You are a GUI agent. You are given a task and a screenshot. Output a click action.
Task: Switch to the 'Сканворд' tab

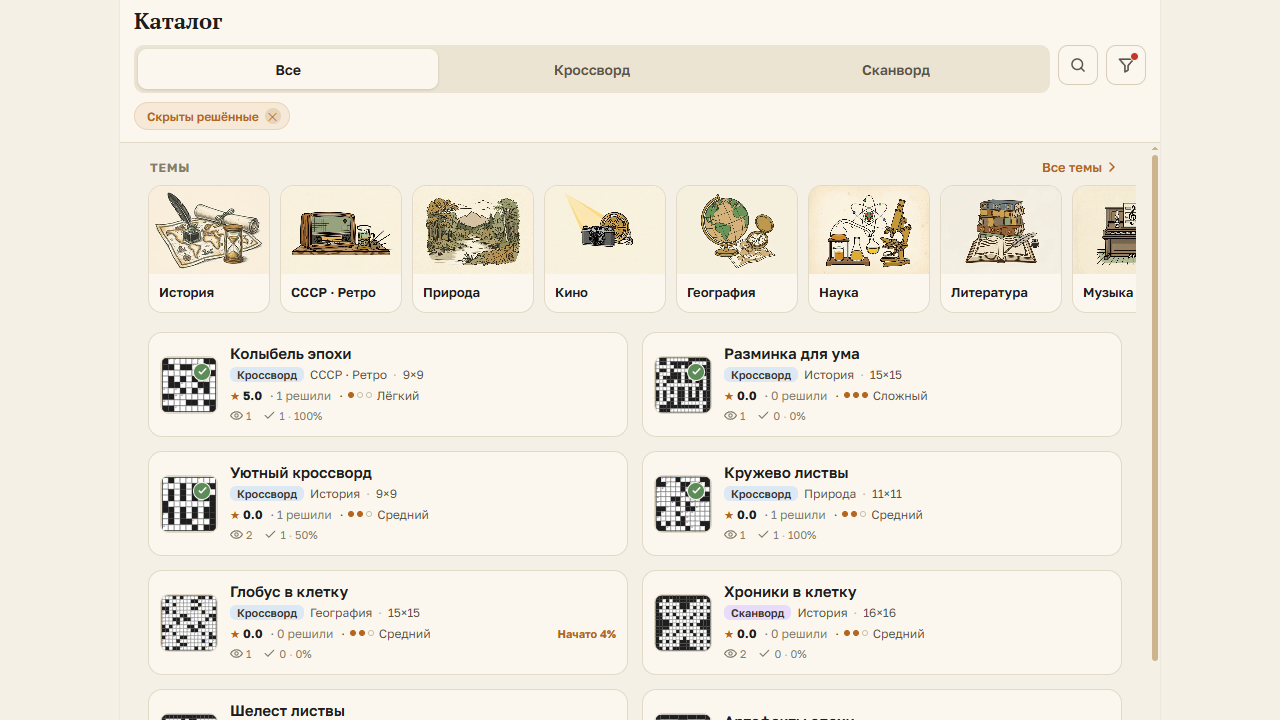[x=896, y=70]
